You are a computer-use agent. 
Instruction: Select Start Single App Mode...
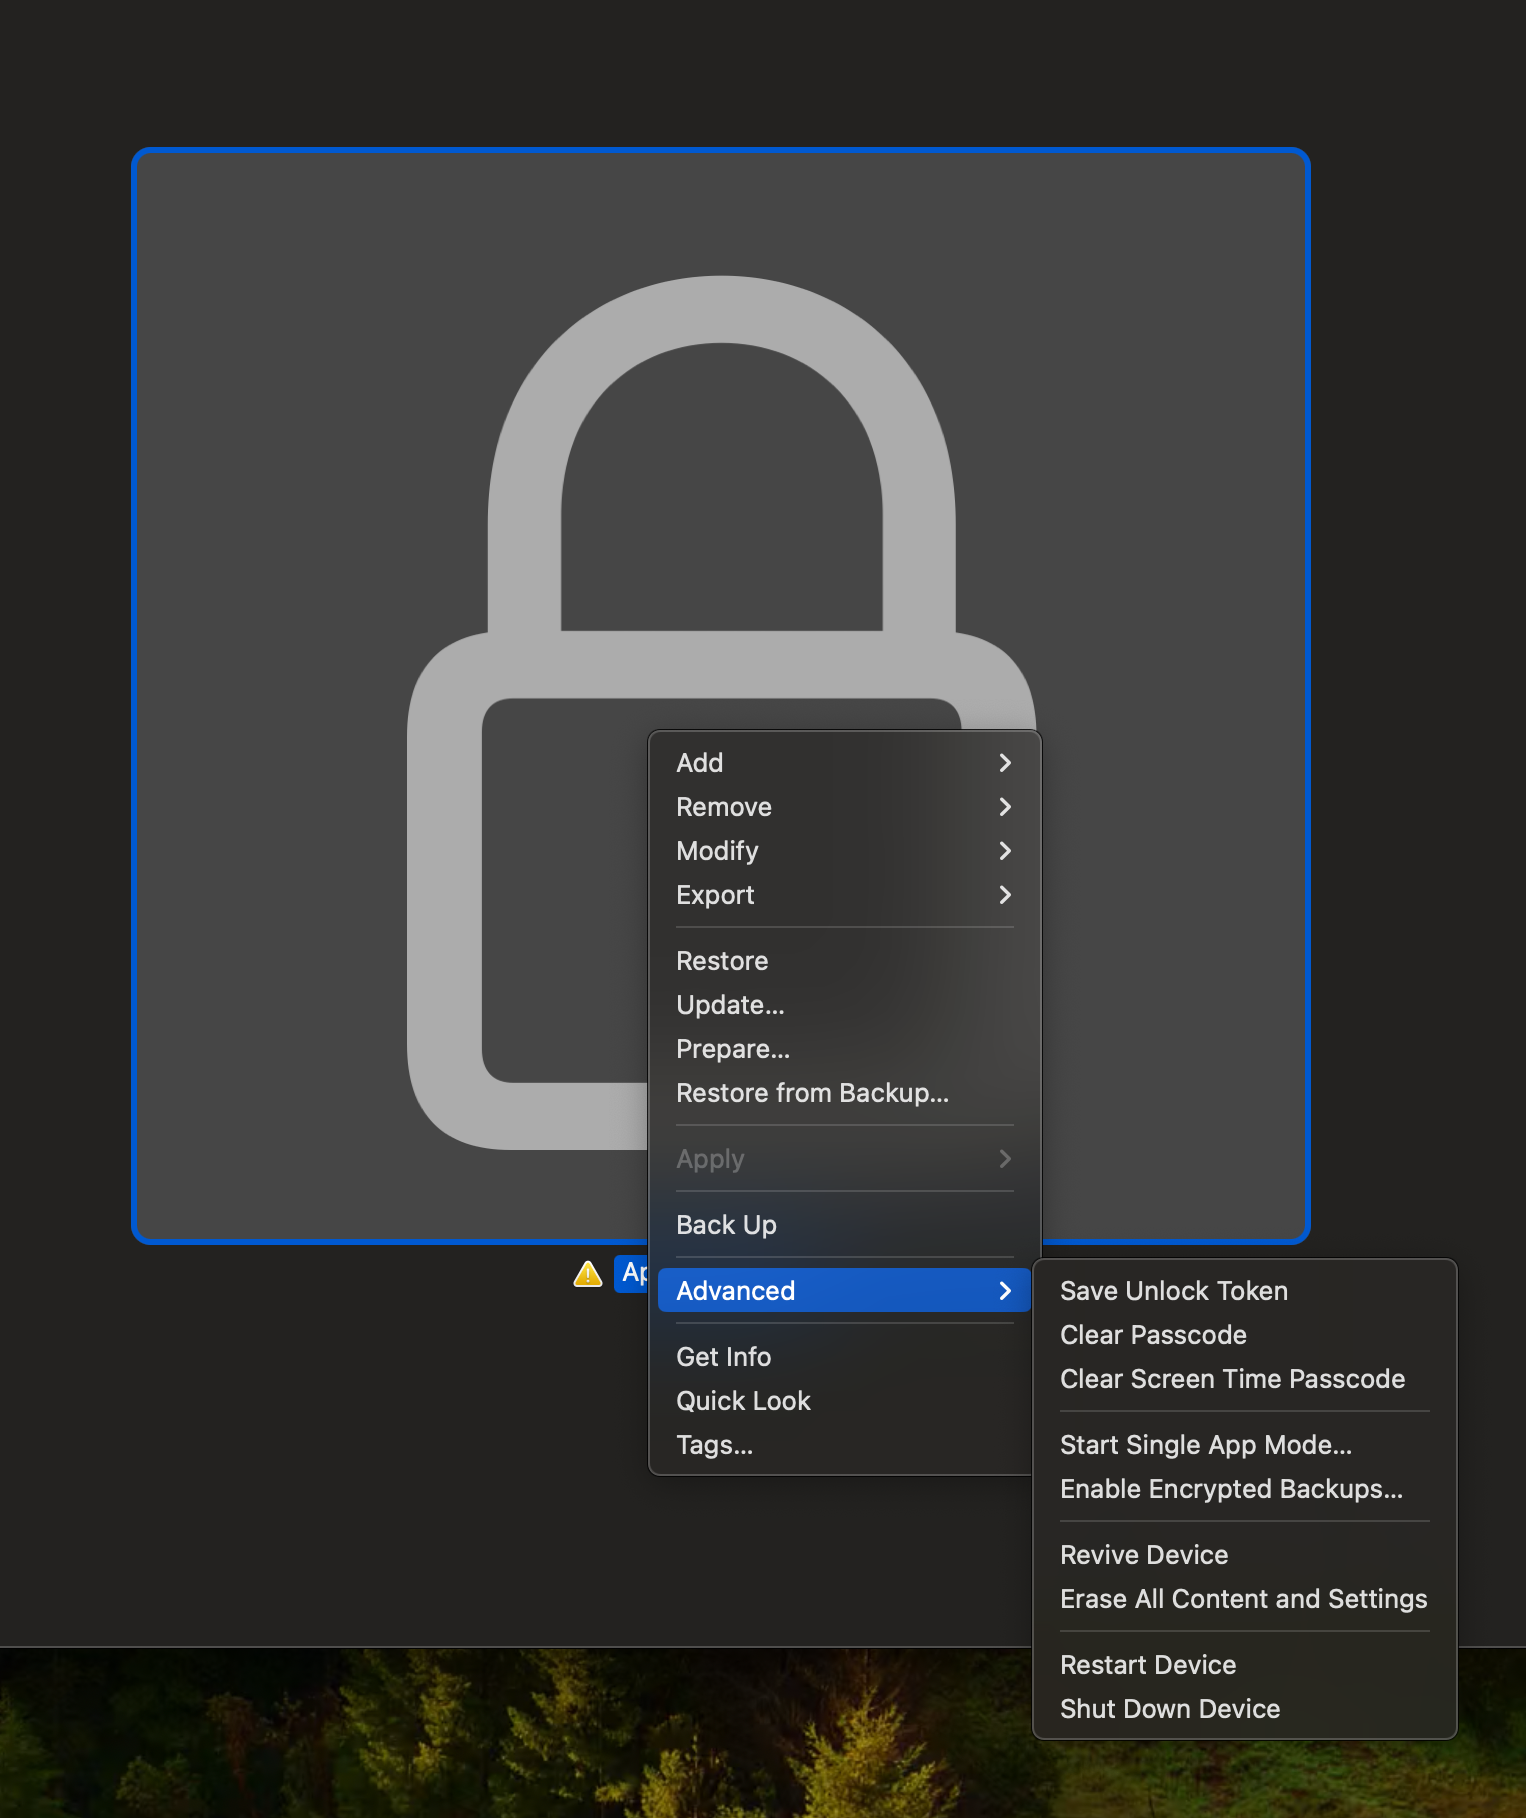click(x=1245, y=1445)
